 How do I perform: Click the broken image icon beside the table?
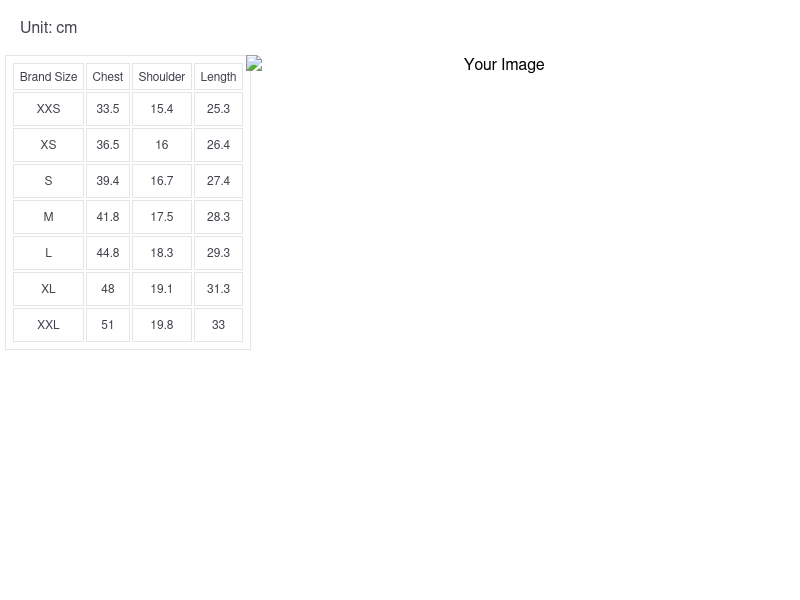coord(254,63)
